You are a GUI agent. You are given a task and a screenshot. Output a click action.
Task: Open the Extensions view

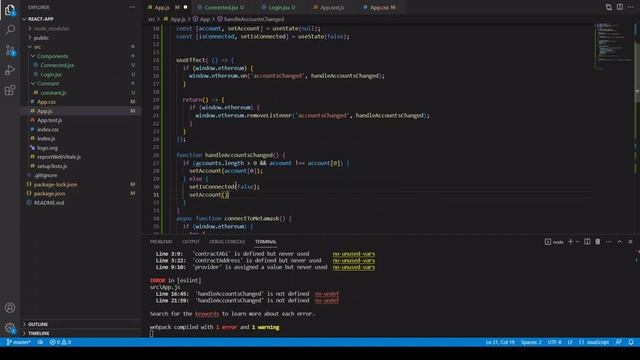10,90
